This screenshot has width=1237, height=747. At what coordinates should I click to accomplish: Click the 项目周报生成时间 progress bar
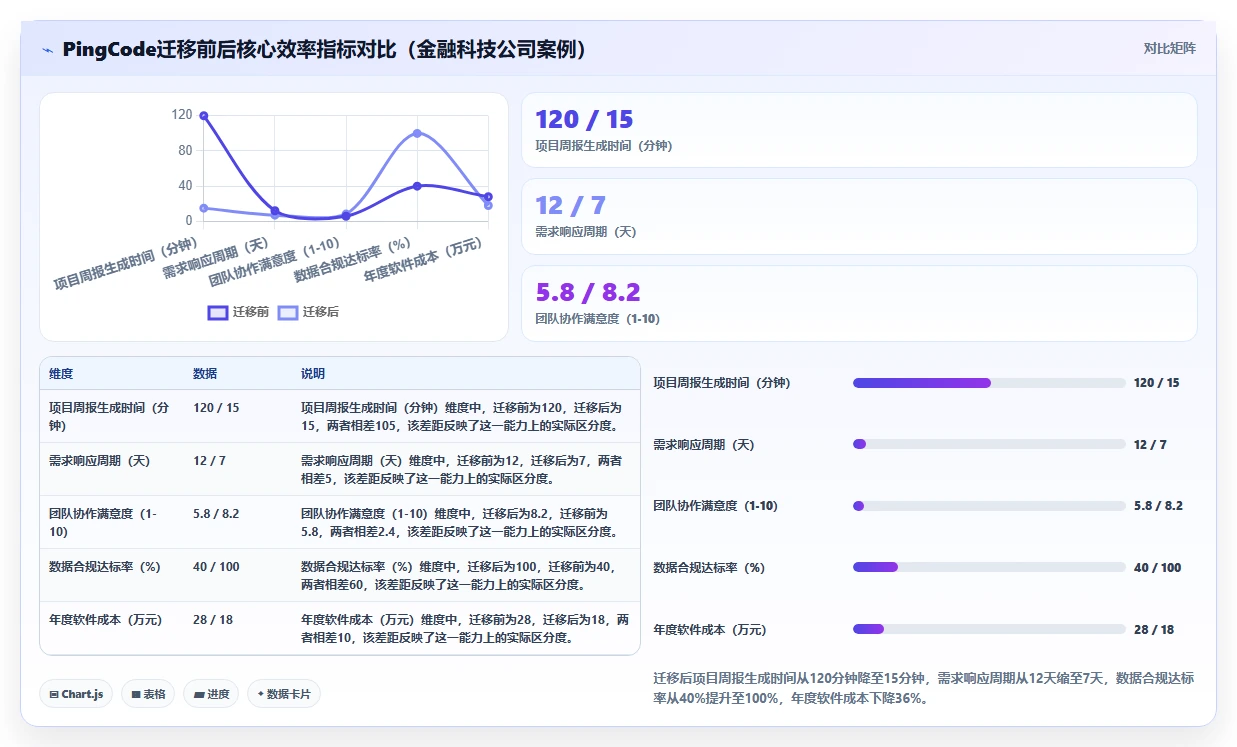[989, 383]
